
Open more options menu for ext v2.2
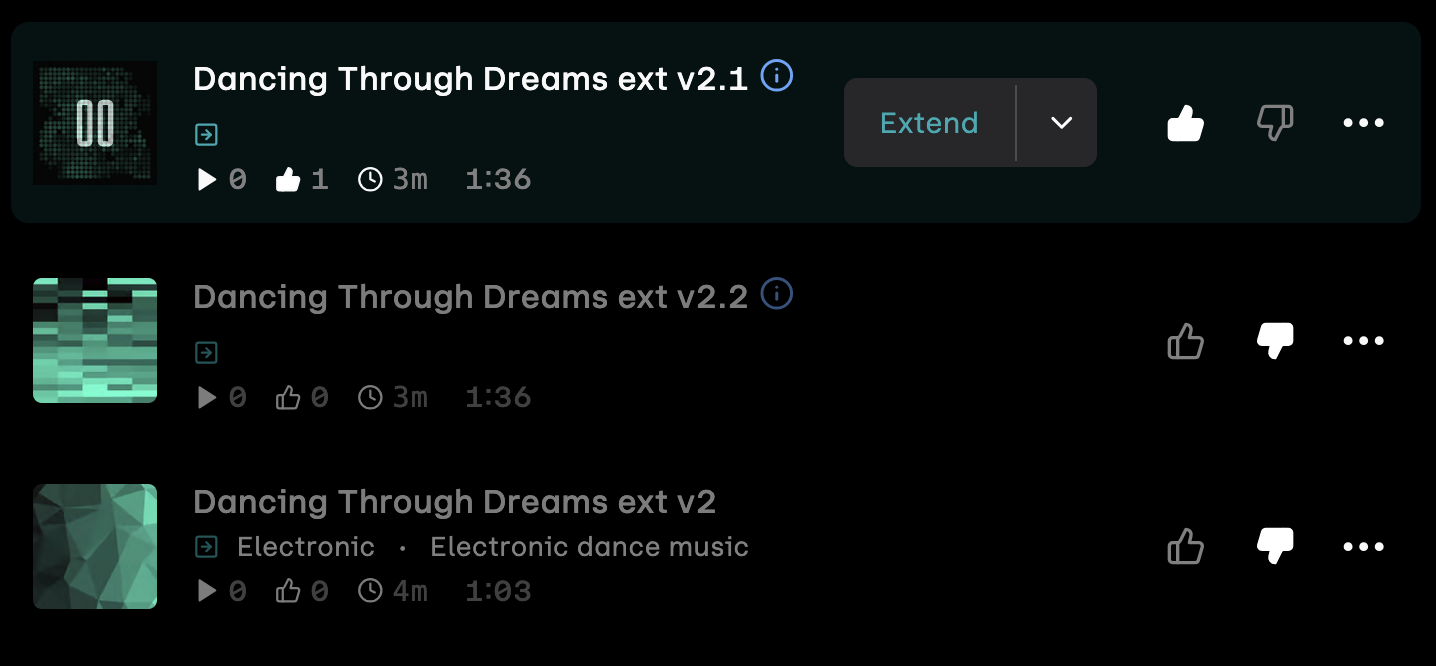click(1363, 341)
